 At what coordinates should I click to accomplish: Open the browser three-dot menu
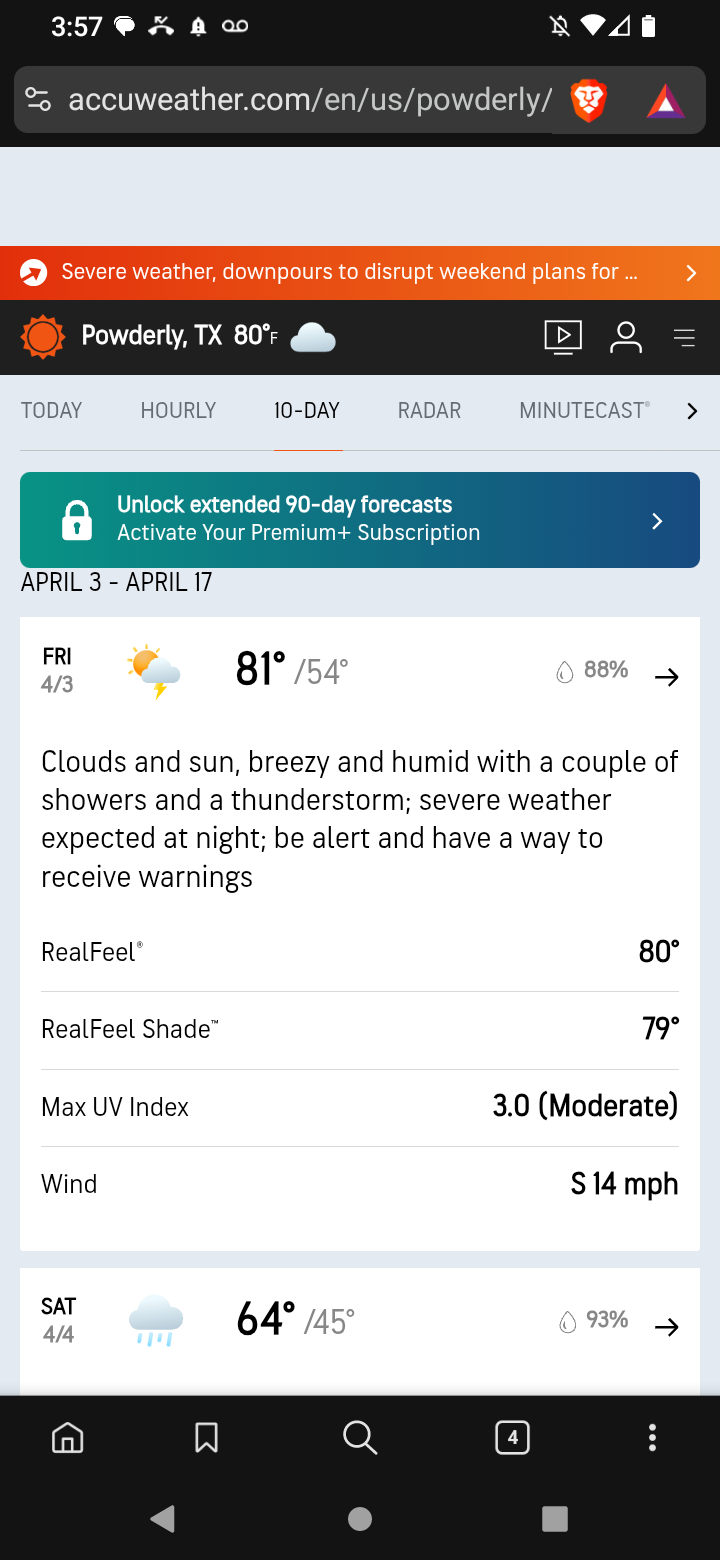click(x=652, y=1438)
